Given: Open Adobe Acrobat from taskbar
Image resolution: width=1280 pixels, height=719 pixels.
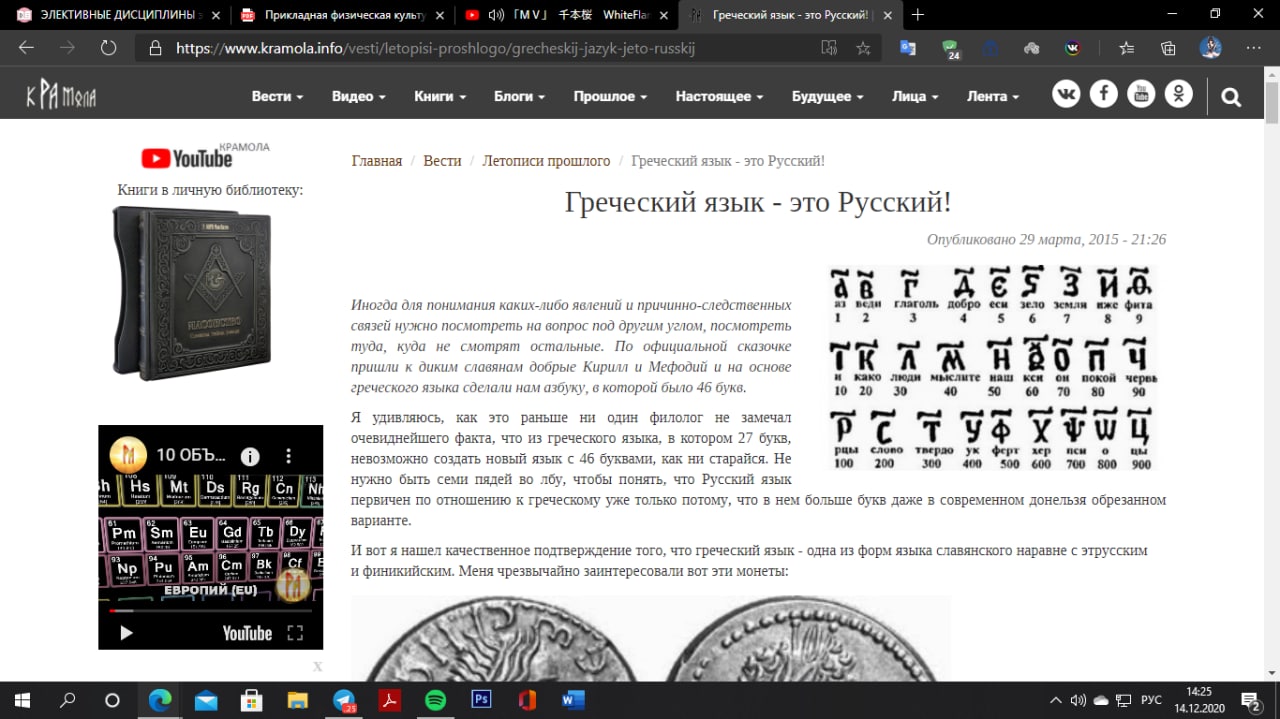Looking at the screenshot, I should point(389,700).
